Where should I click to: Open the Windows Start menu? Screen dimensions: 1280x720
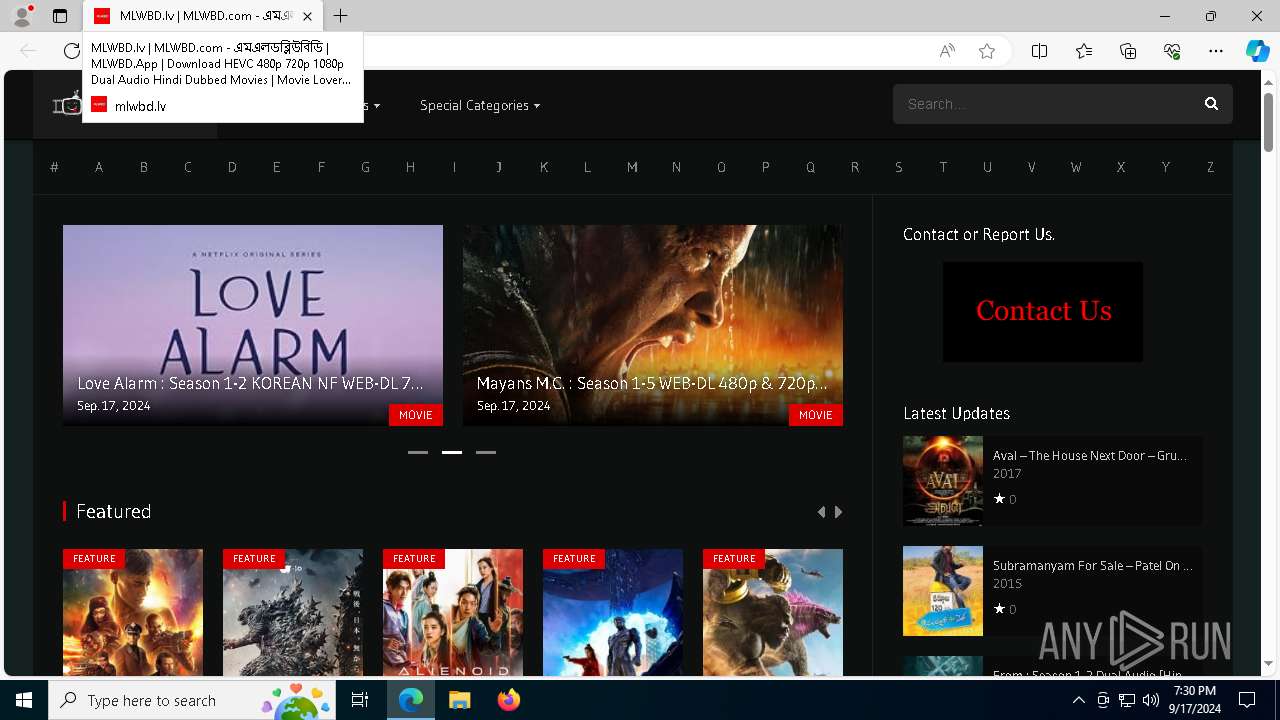point(24,700)
